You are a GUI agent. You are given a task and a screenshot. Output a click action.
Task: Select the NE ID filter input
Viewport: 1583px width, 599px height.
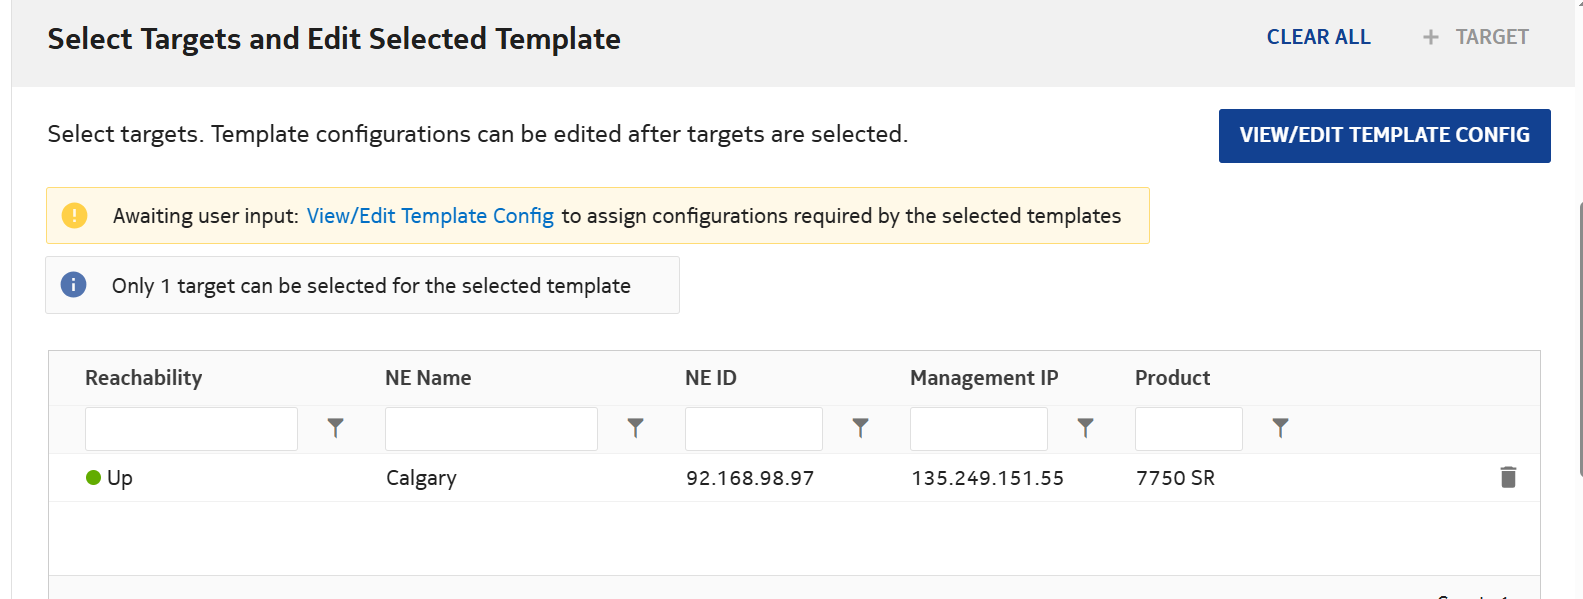753,429
